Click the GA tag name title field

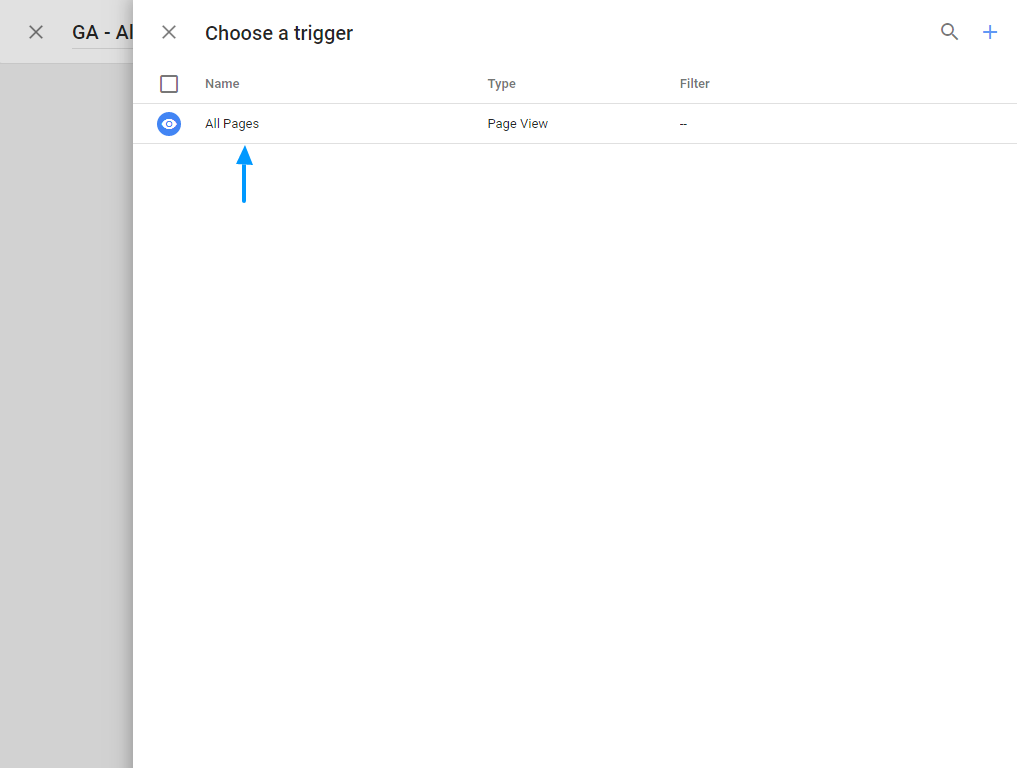102,33
